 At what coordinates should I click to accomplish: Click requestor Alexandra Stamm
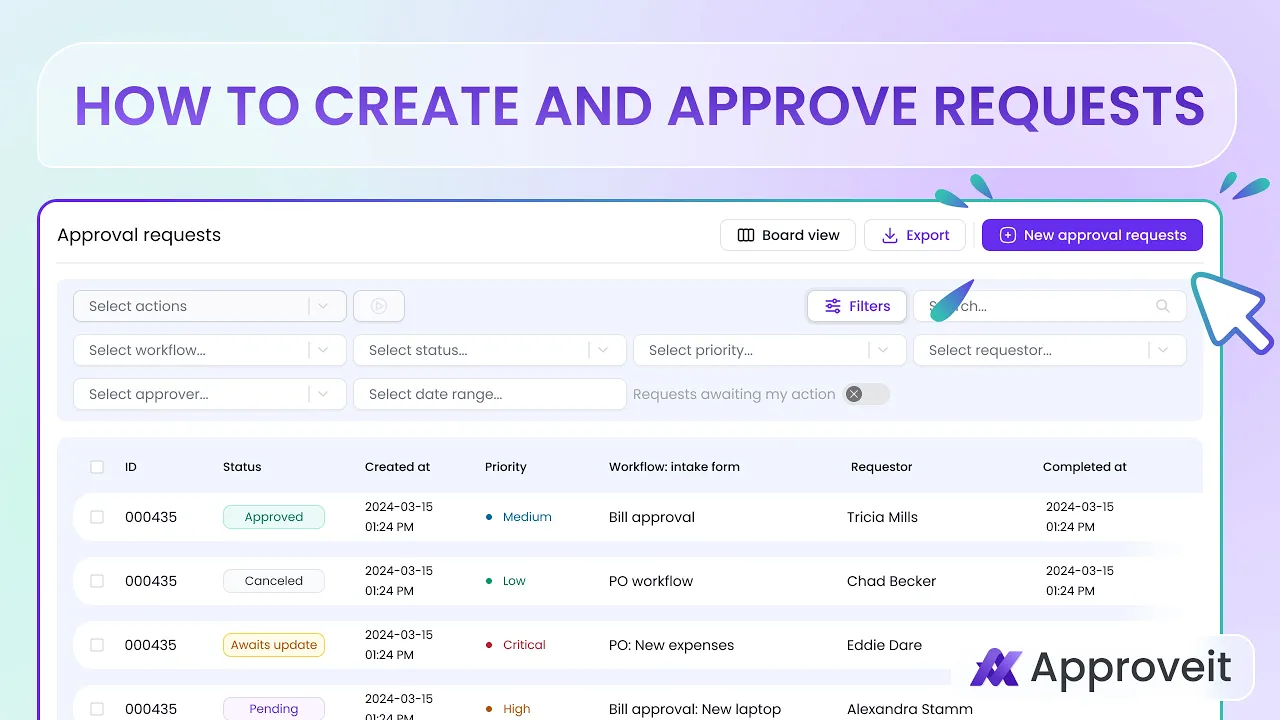pos(910,709)
